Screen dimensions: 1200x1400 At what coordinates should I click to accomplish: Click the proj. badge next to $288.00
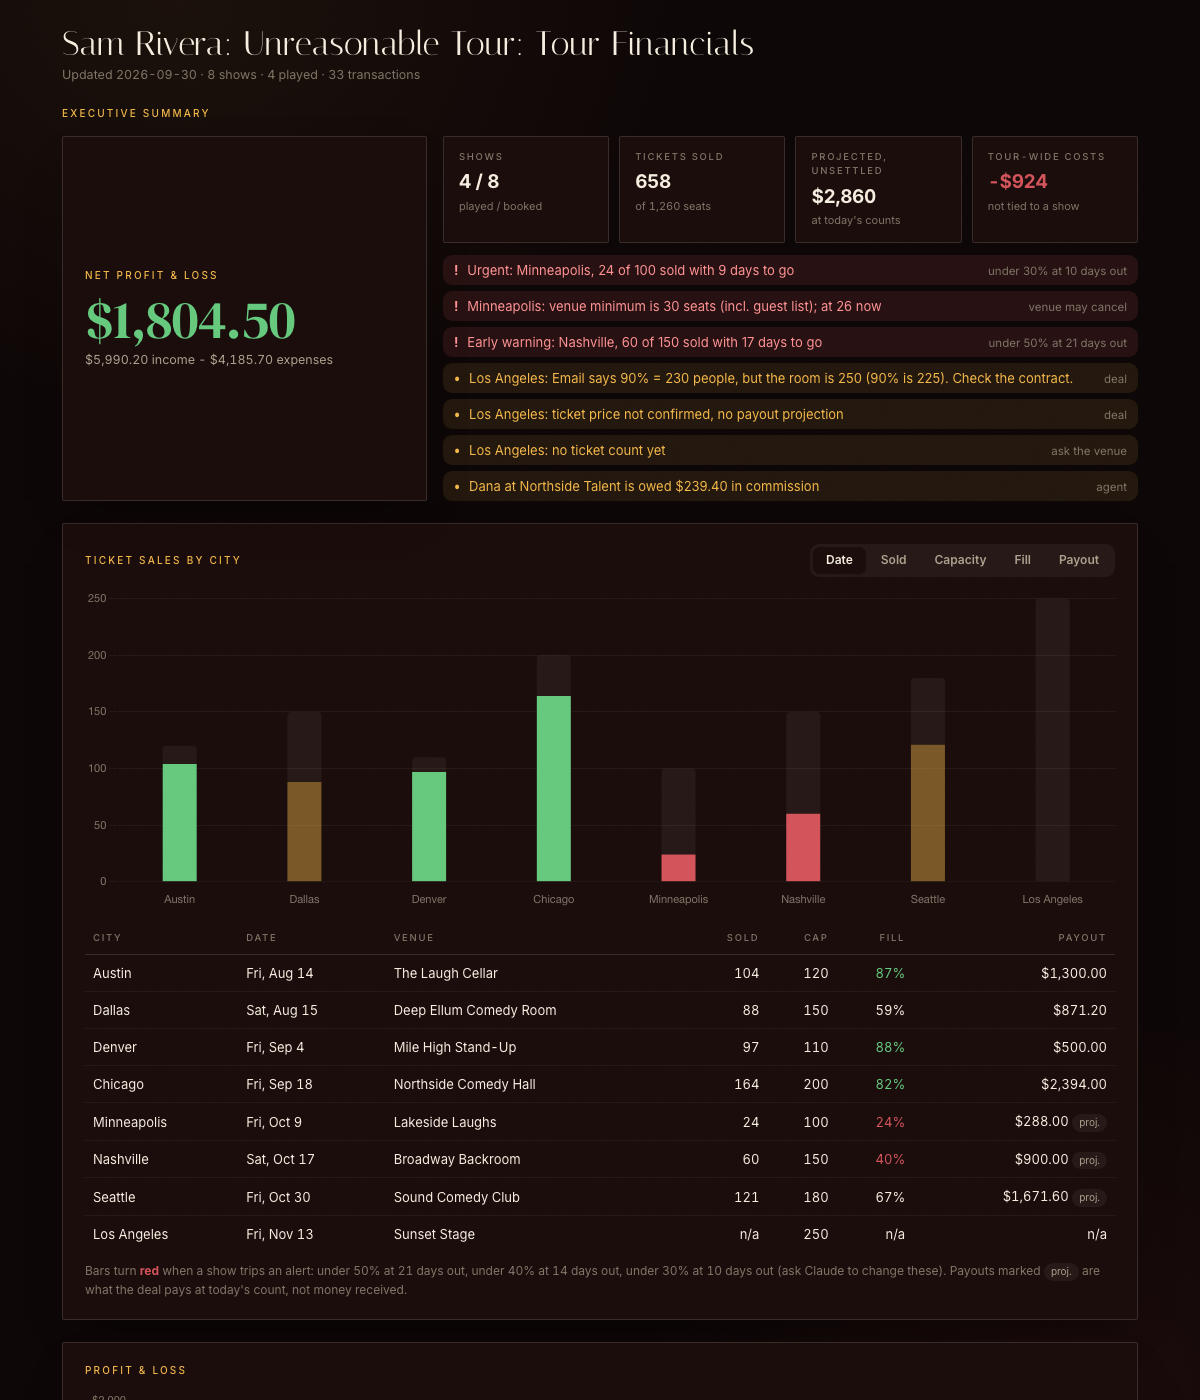click(1090, 1122)
